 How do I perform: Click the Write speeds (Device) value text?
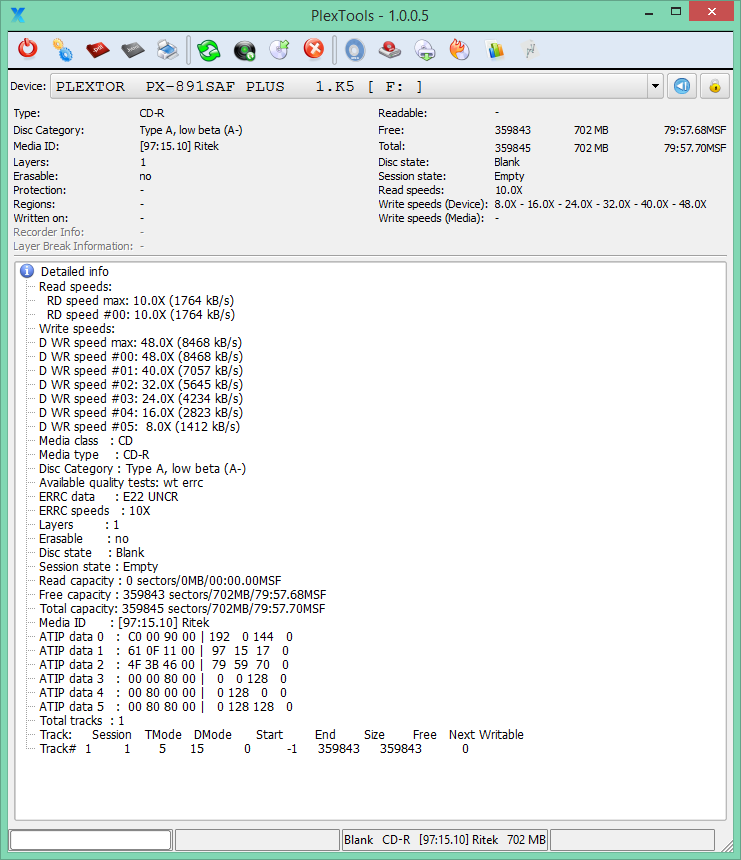(x=600, y=204)
